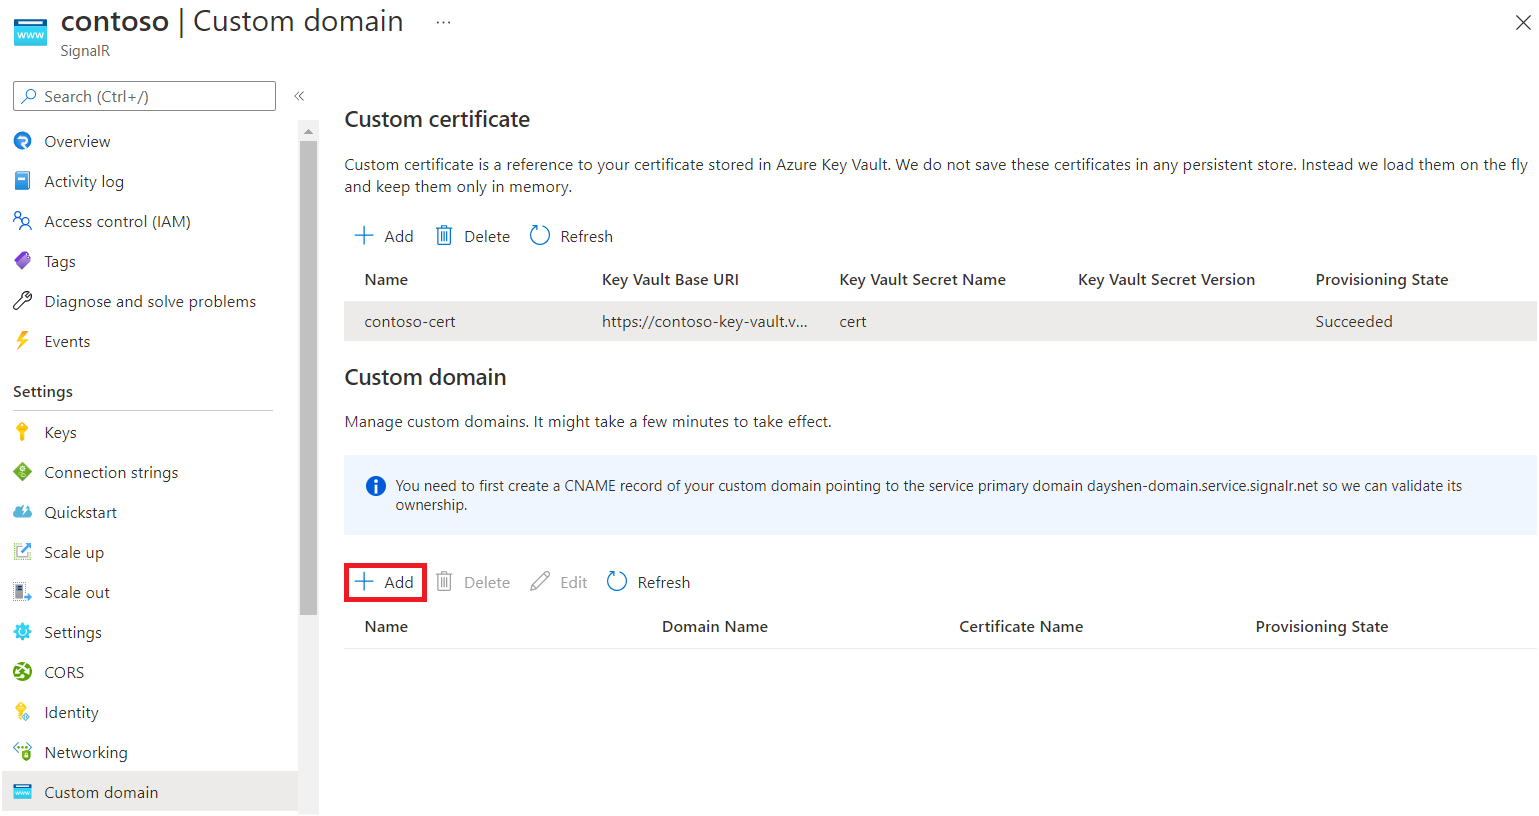The width and height of the screenshot is (1539, 816).
Task: Click Add under Custom domain
Action: pos(385,581)
